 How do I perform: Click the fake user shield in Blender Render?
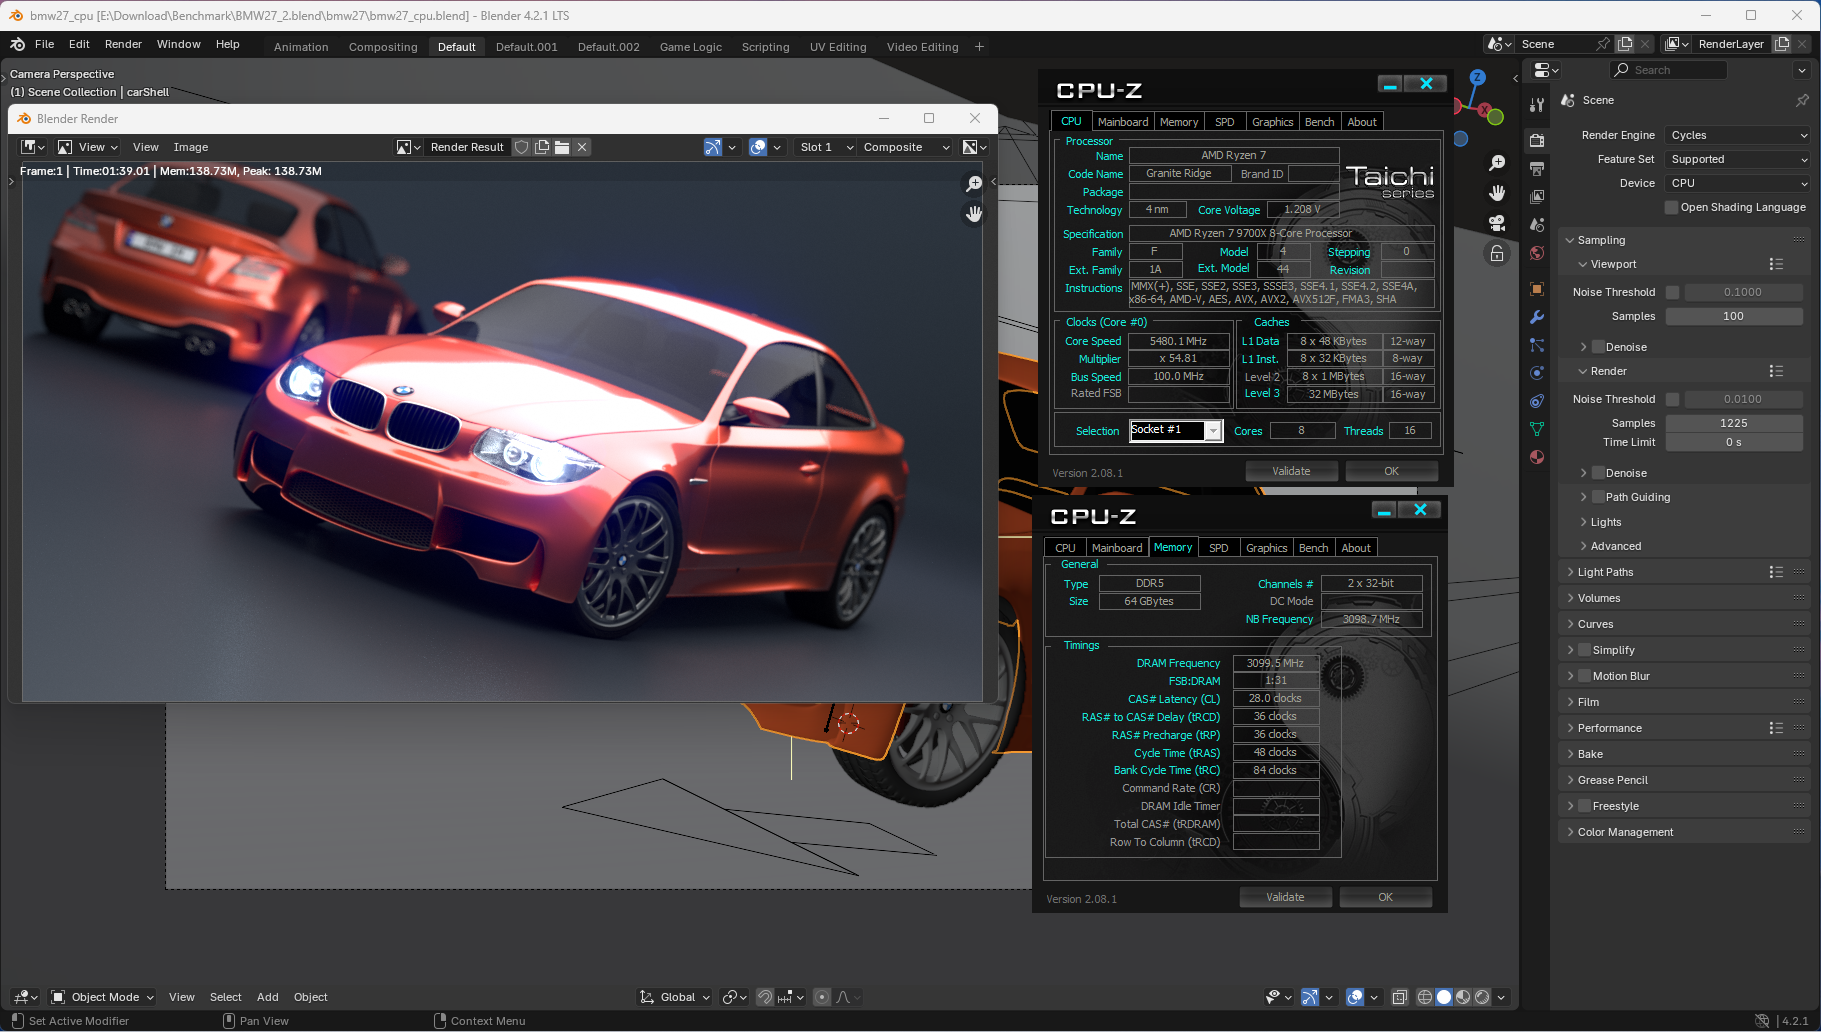pyautogui.click(x=521, y=147)
